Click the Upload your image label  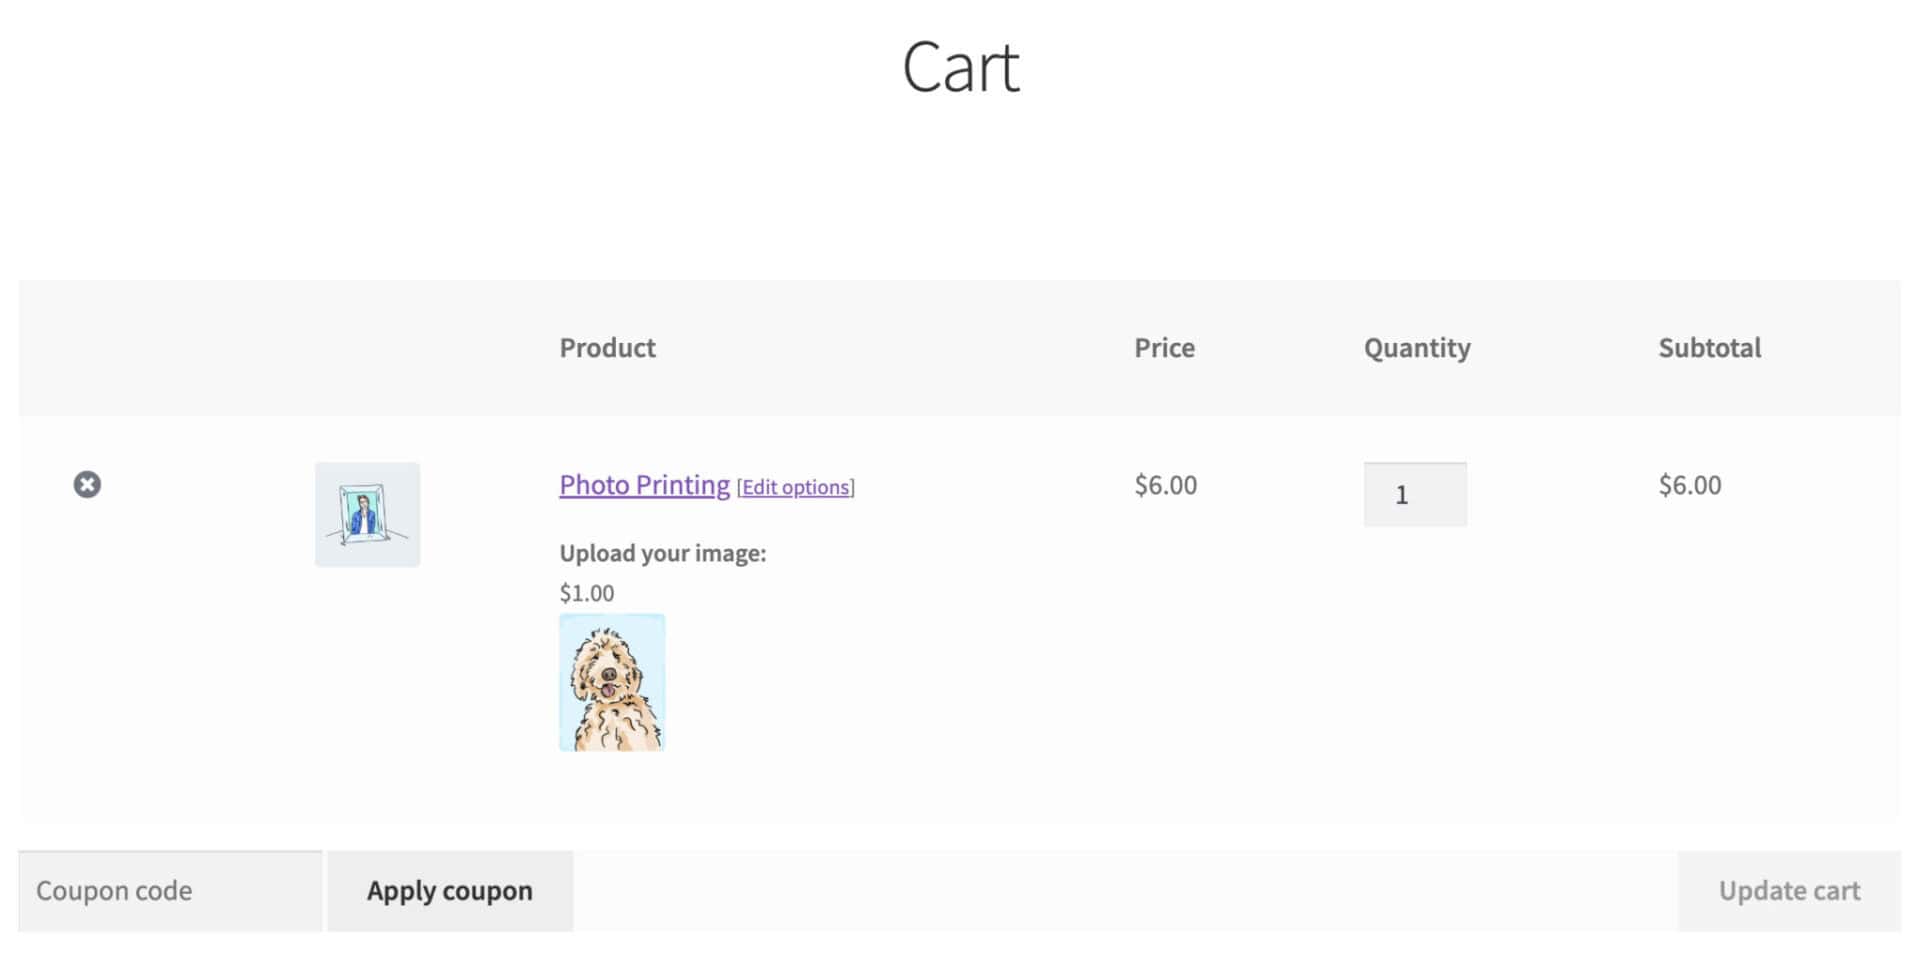coord(662,552)
